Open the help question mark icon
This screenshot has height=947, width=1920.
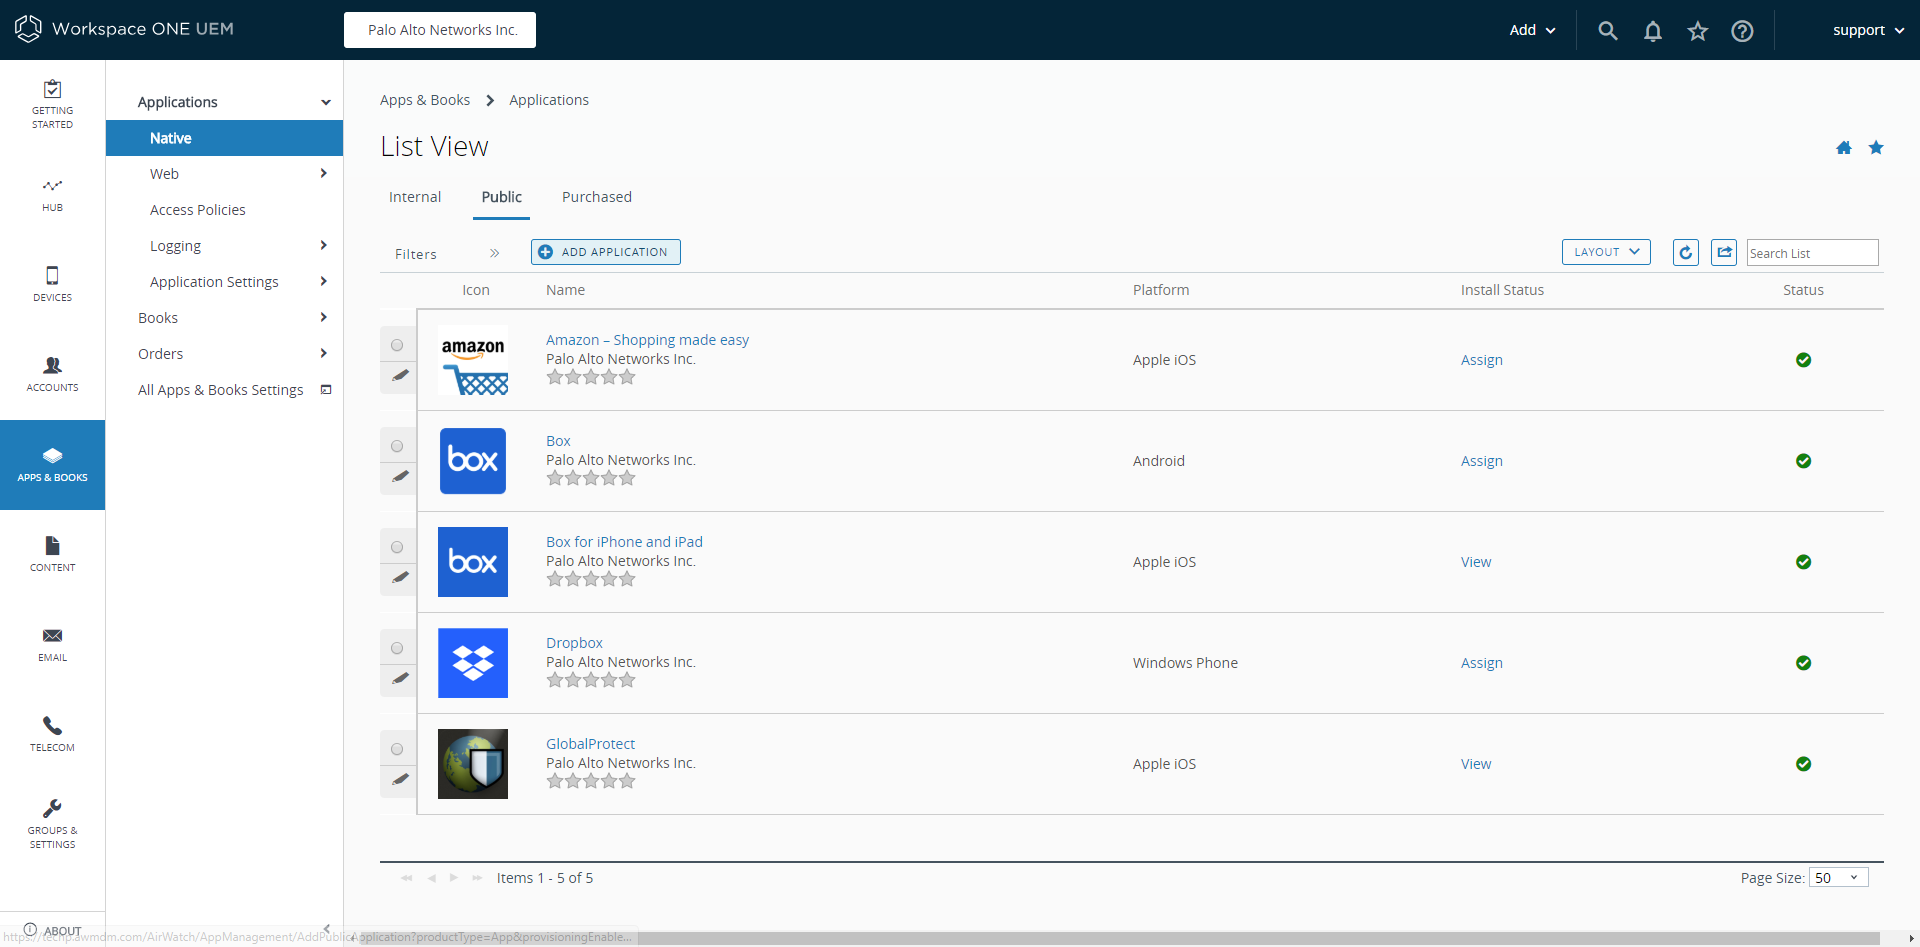[x=1742, y=31]
